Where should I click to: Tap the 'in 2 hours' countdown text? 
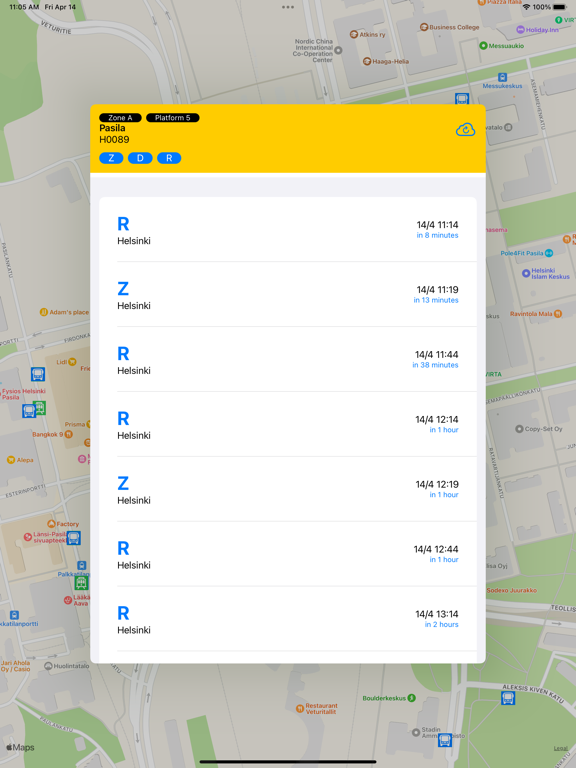pyautogui.click(x=442, y=624)
